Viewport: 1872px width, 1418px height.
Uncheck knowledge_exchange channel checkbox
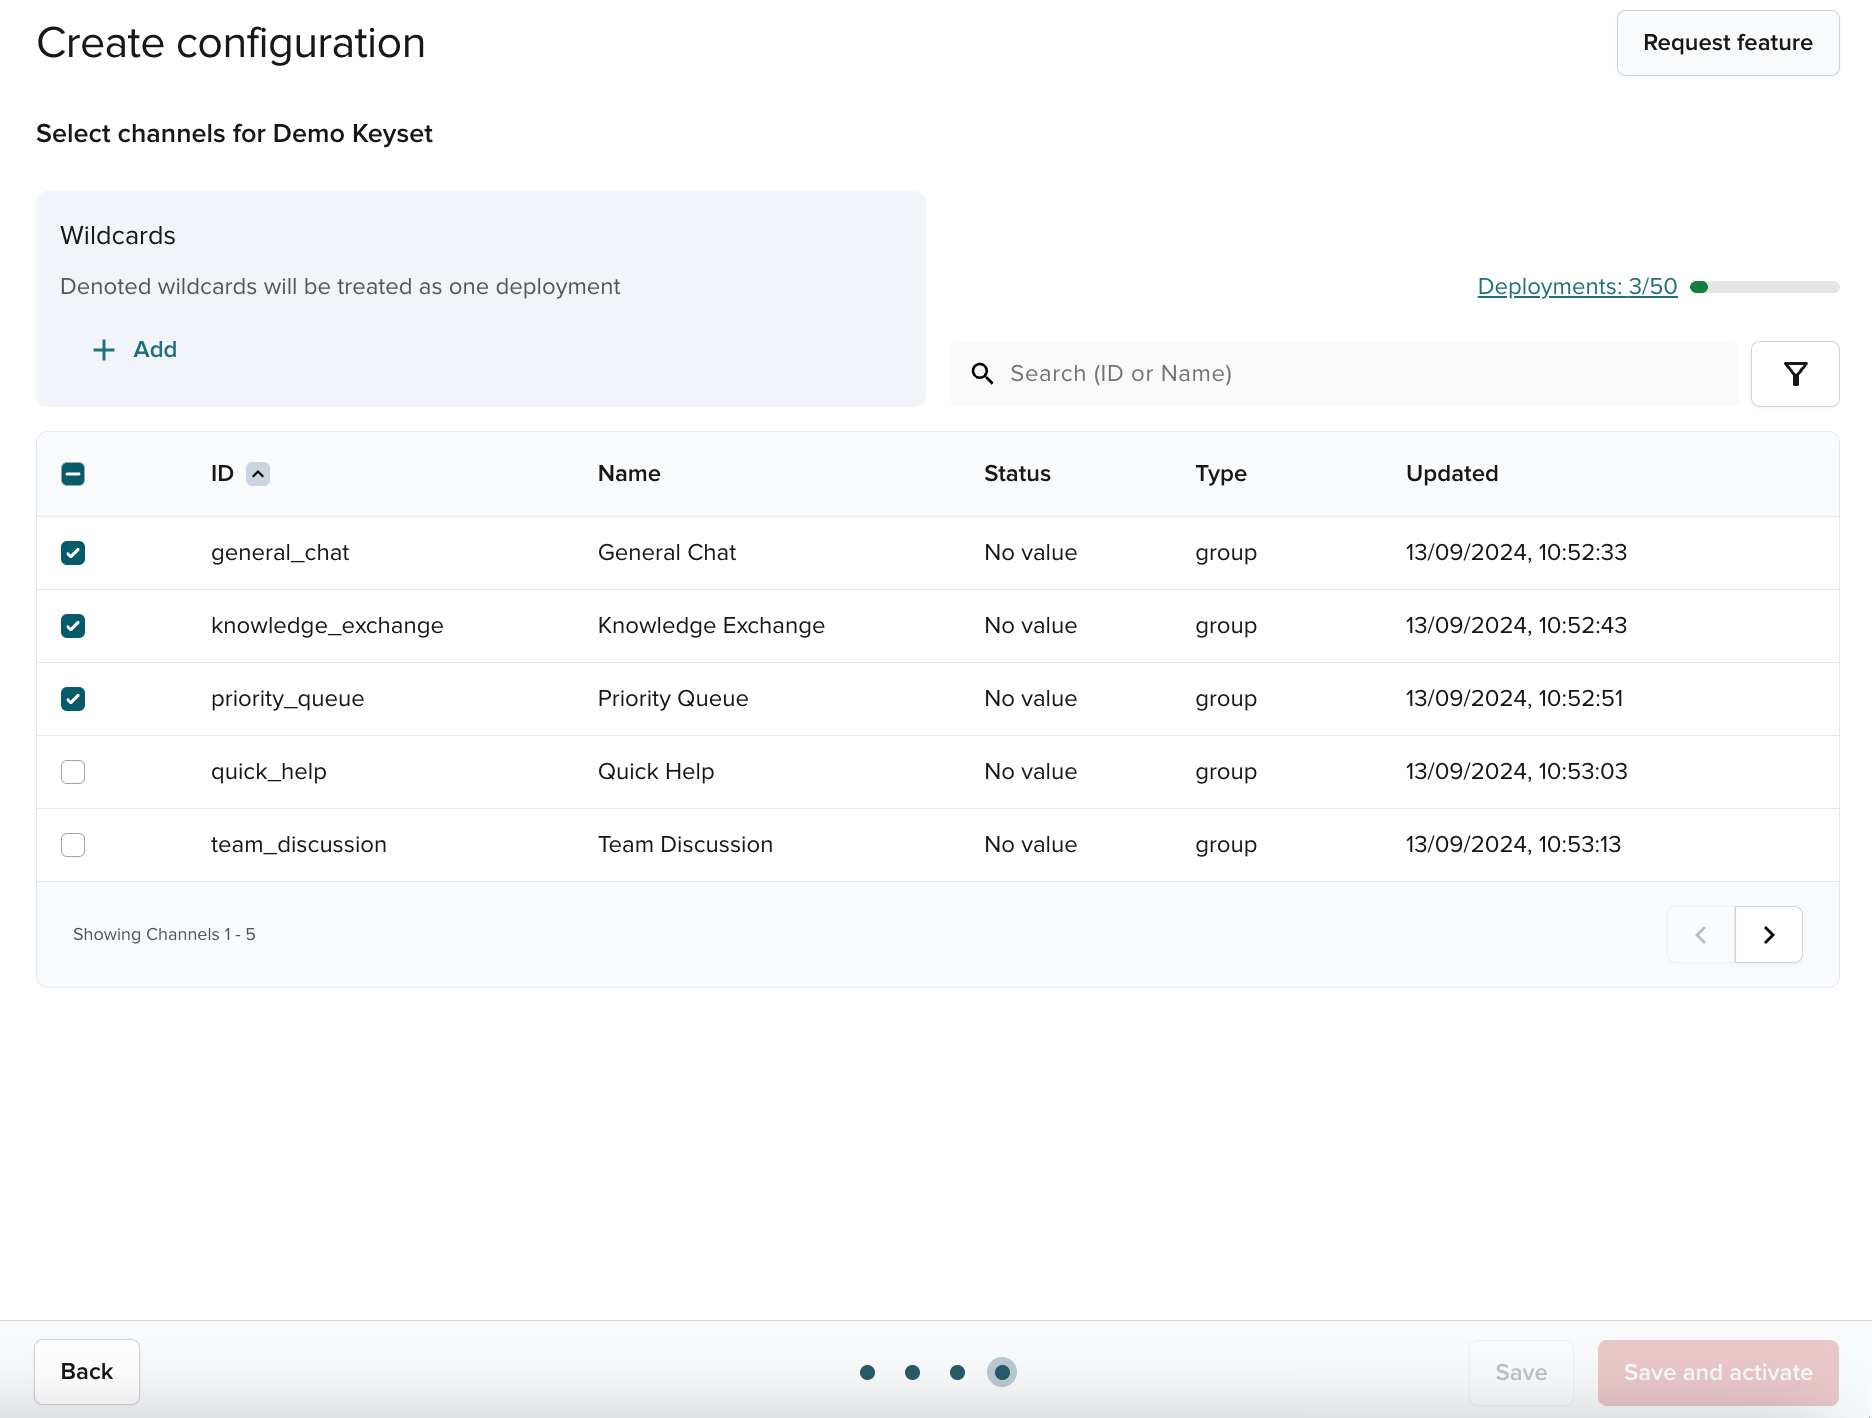click(73, 626)
